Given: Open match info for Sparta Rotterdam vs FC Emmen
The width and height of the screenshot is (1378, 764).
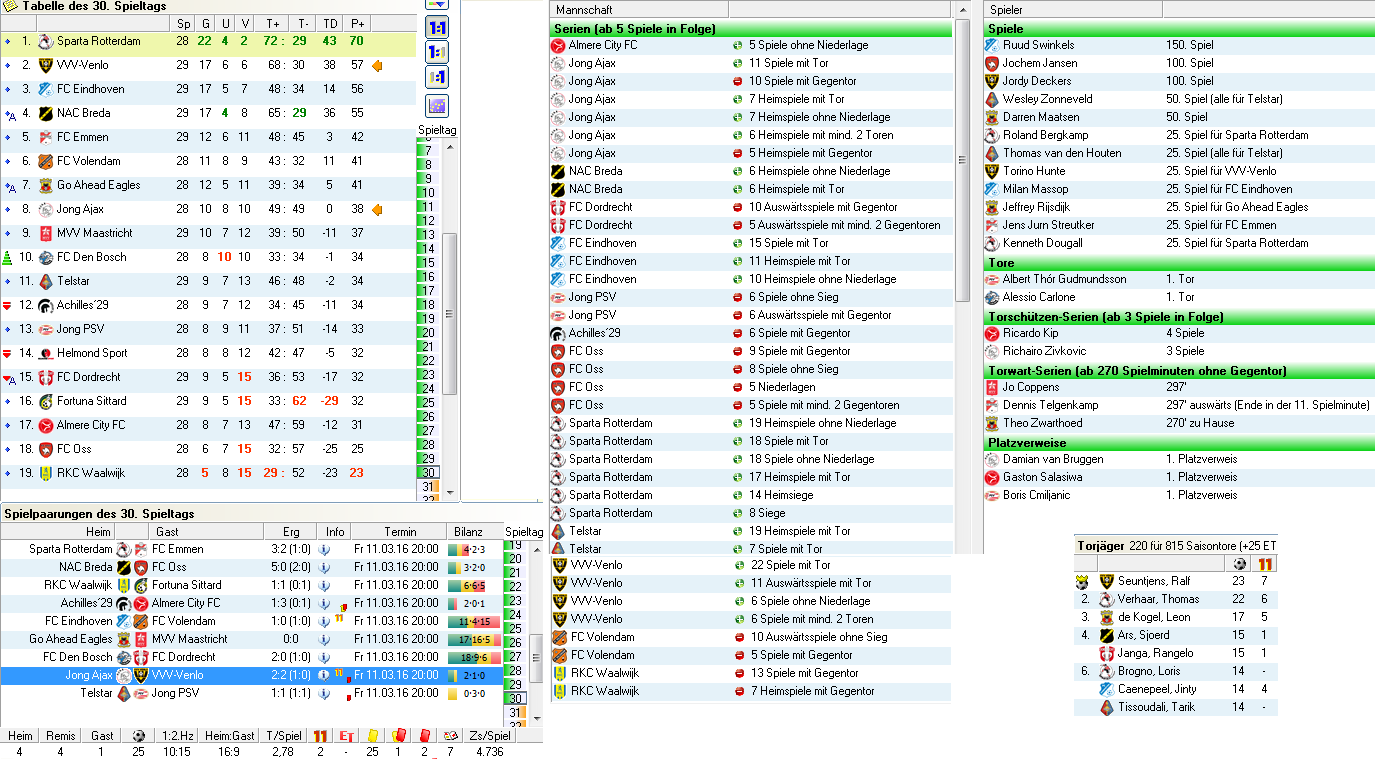Looking at the screenshot, I should [324, 549].
